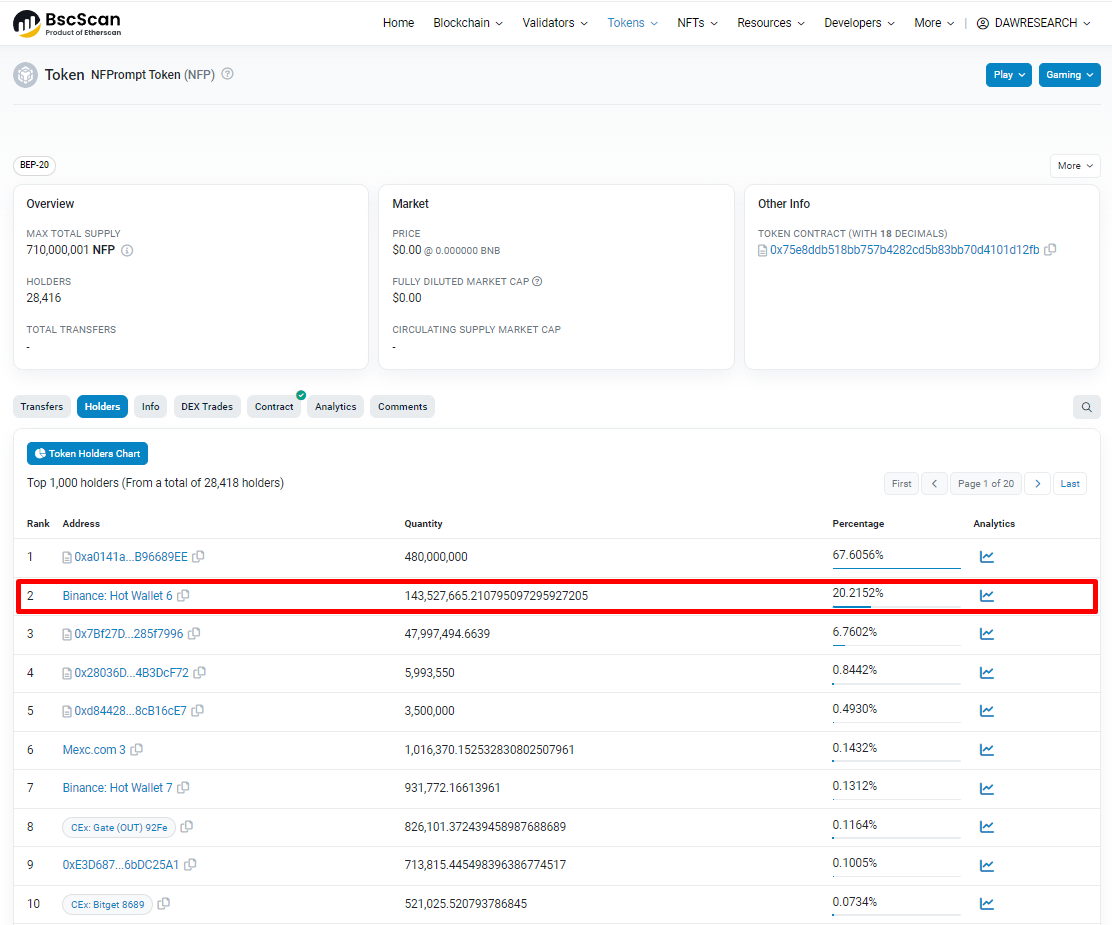Expand the Tokens menu
The width and height of the screenshot is (1112, 925).
pyautogui.click(x=633, y=23)
